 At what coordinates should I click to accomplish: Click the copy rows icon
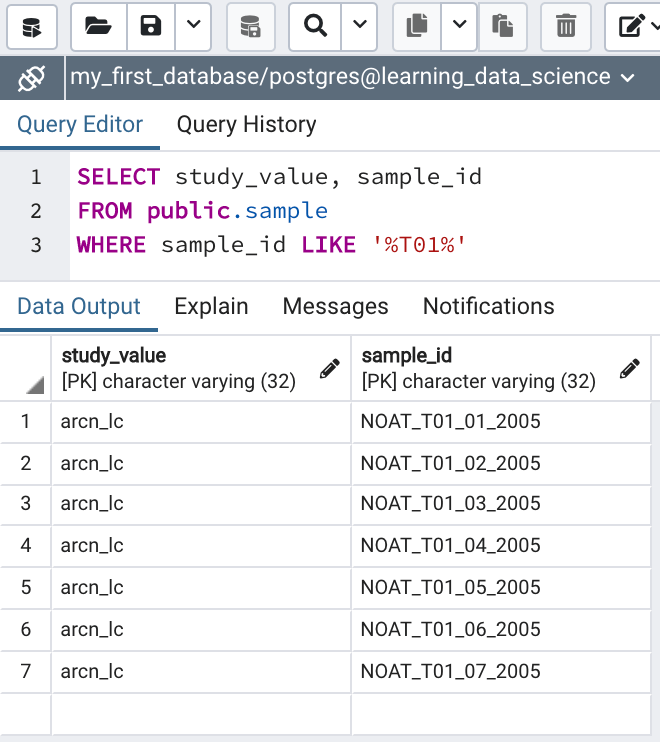pos(417,26)
